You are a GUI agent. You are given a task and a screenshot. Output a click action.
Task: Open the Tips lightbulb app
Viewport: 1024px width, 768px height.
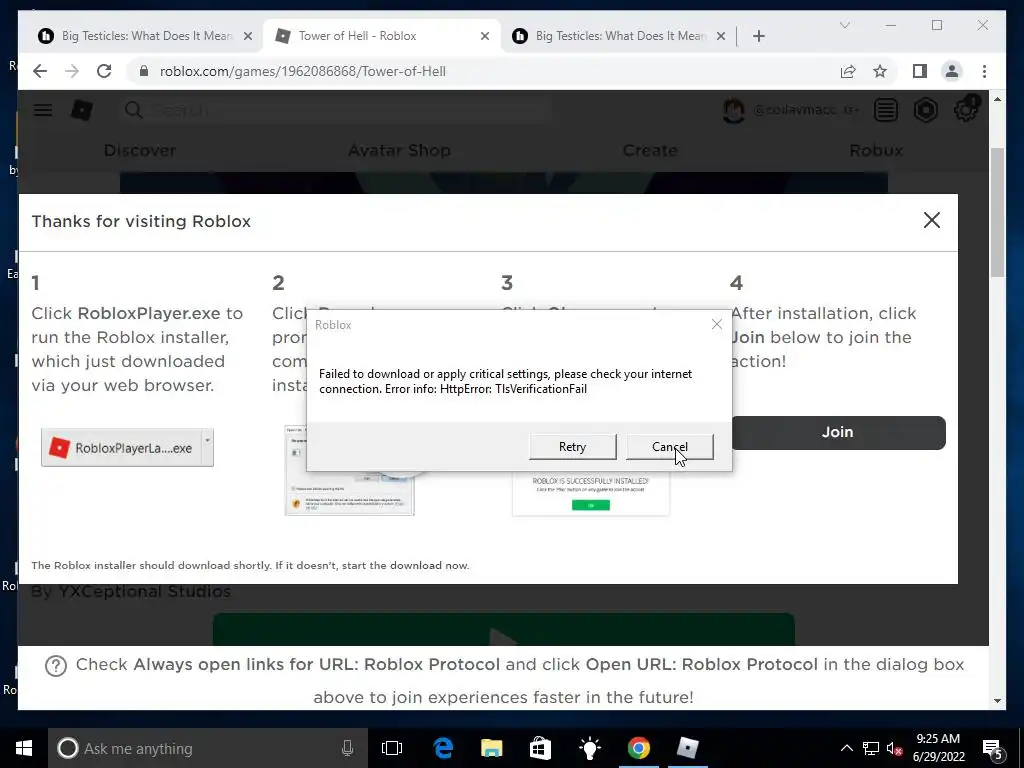[590, 748]
